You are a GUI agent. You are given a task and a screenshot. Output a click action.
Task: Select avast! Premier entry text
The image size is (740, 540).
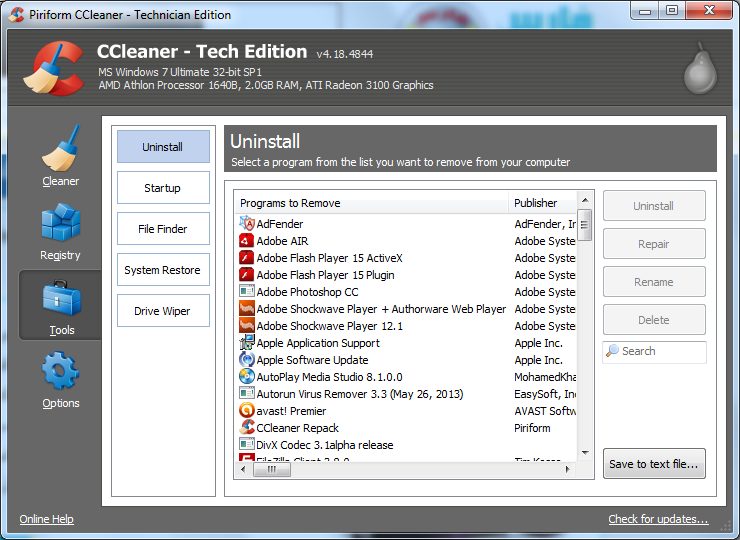[x=291, y=411]
